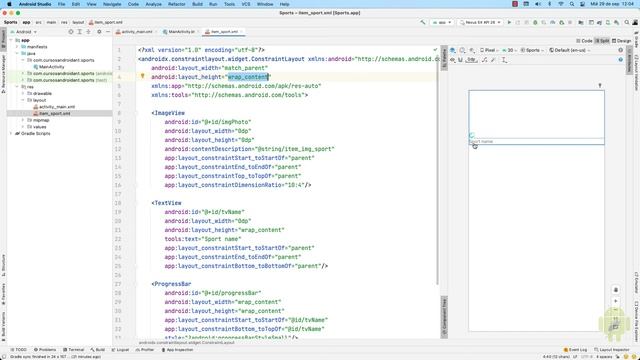640x360 pixels.
Task: Click the Debug app bug icon
Action: [535, 22]
